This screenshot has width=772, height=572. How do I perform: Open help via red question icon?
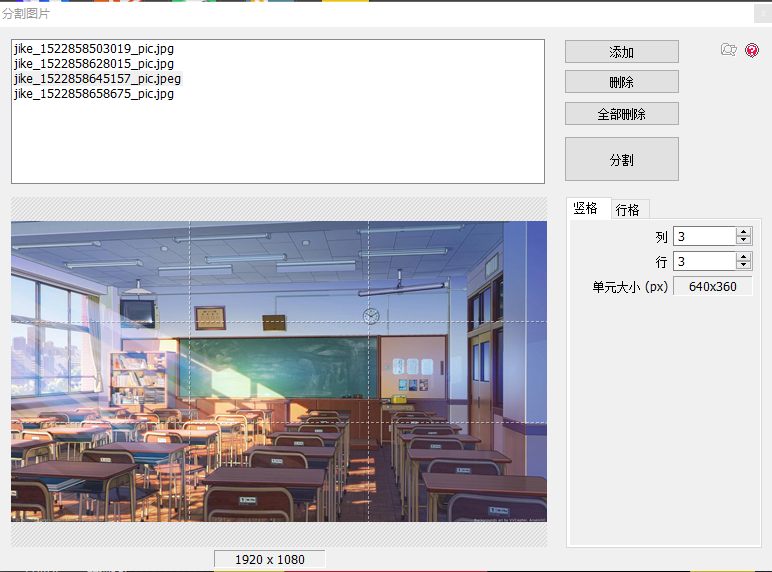click(x=752, y=50)
